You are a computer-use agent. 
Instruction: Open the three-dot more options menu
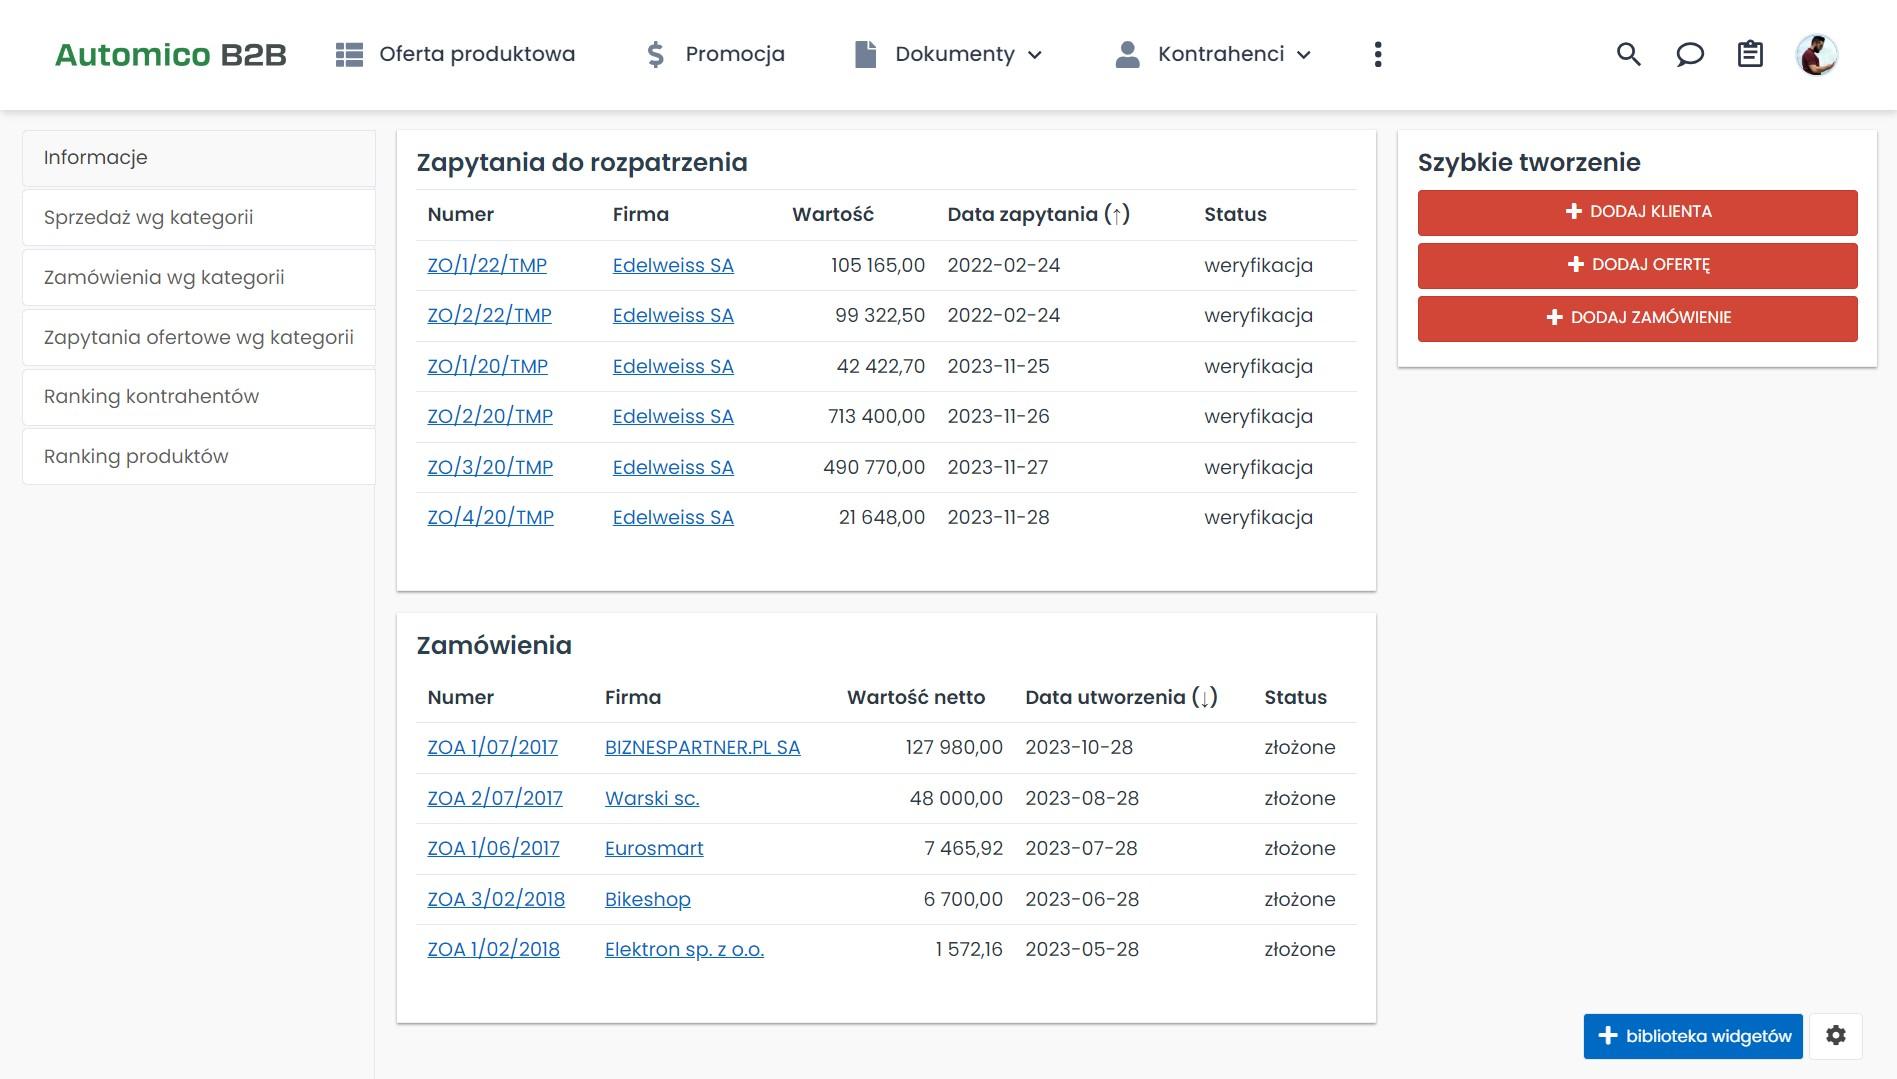point(1378,54)
